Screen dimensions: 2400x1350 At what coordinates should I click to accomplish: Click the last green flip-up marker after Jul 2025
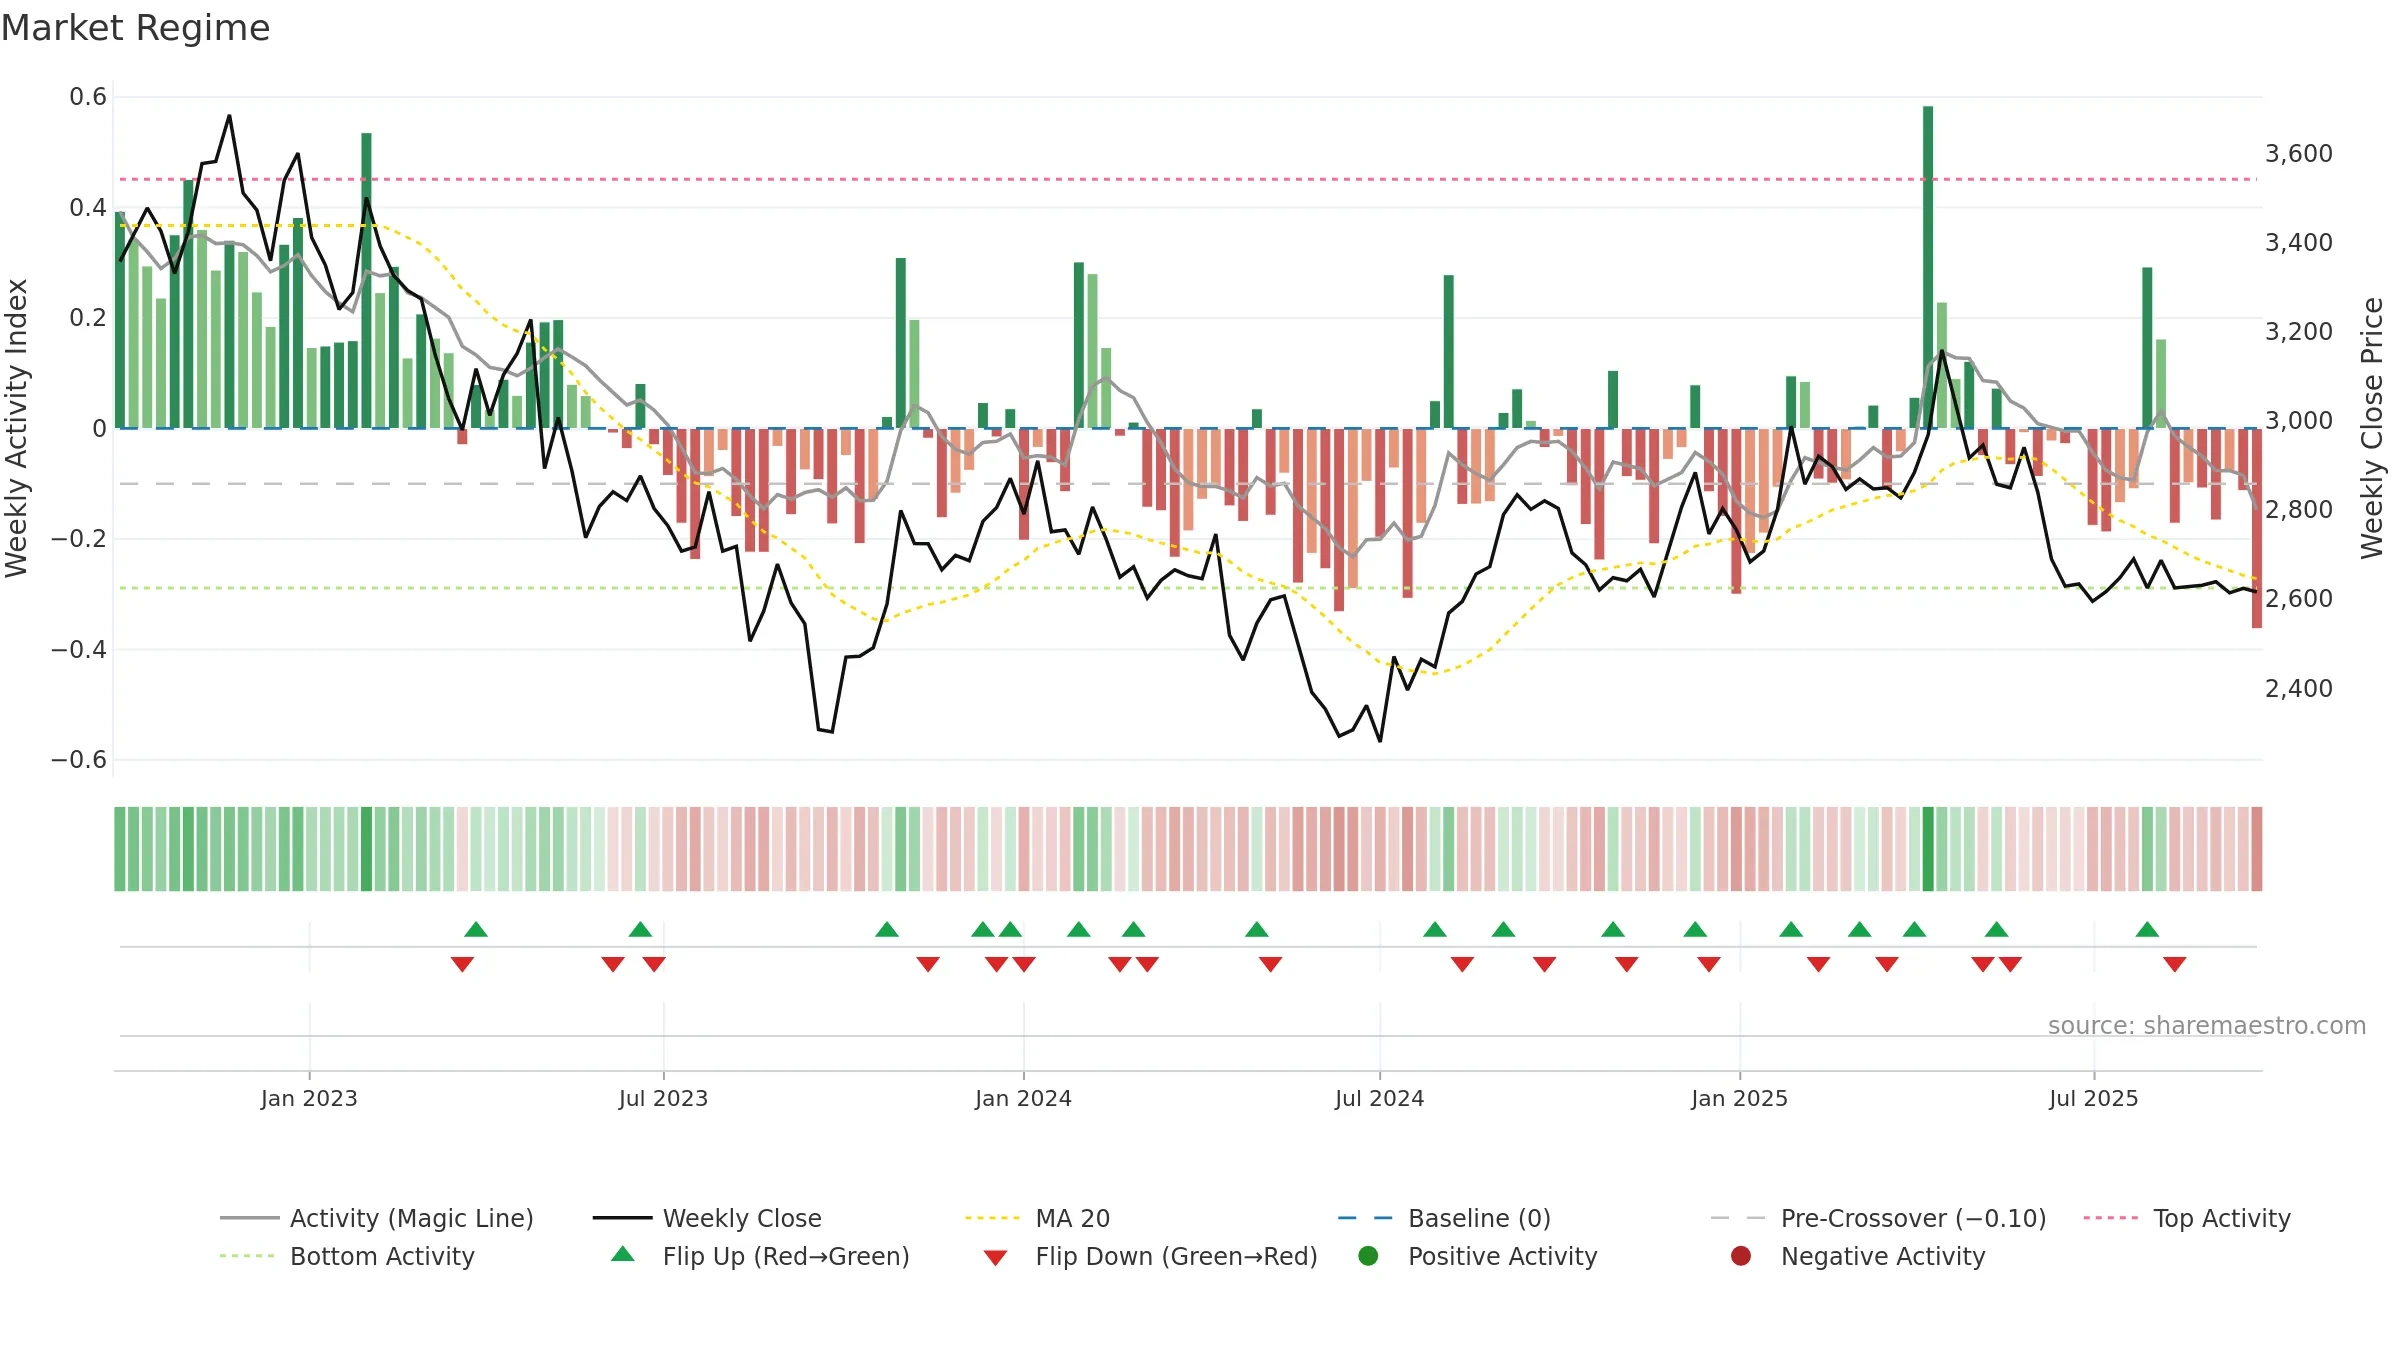point(2147,929)
